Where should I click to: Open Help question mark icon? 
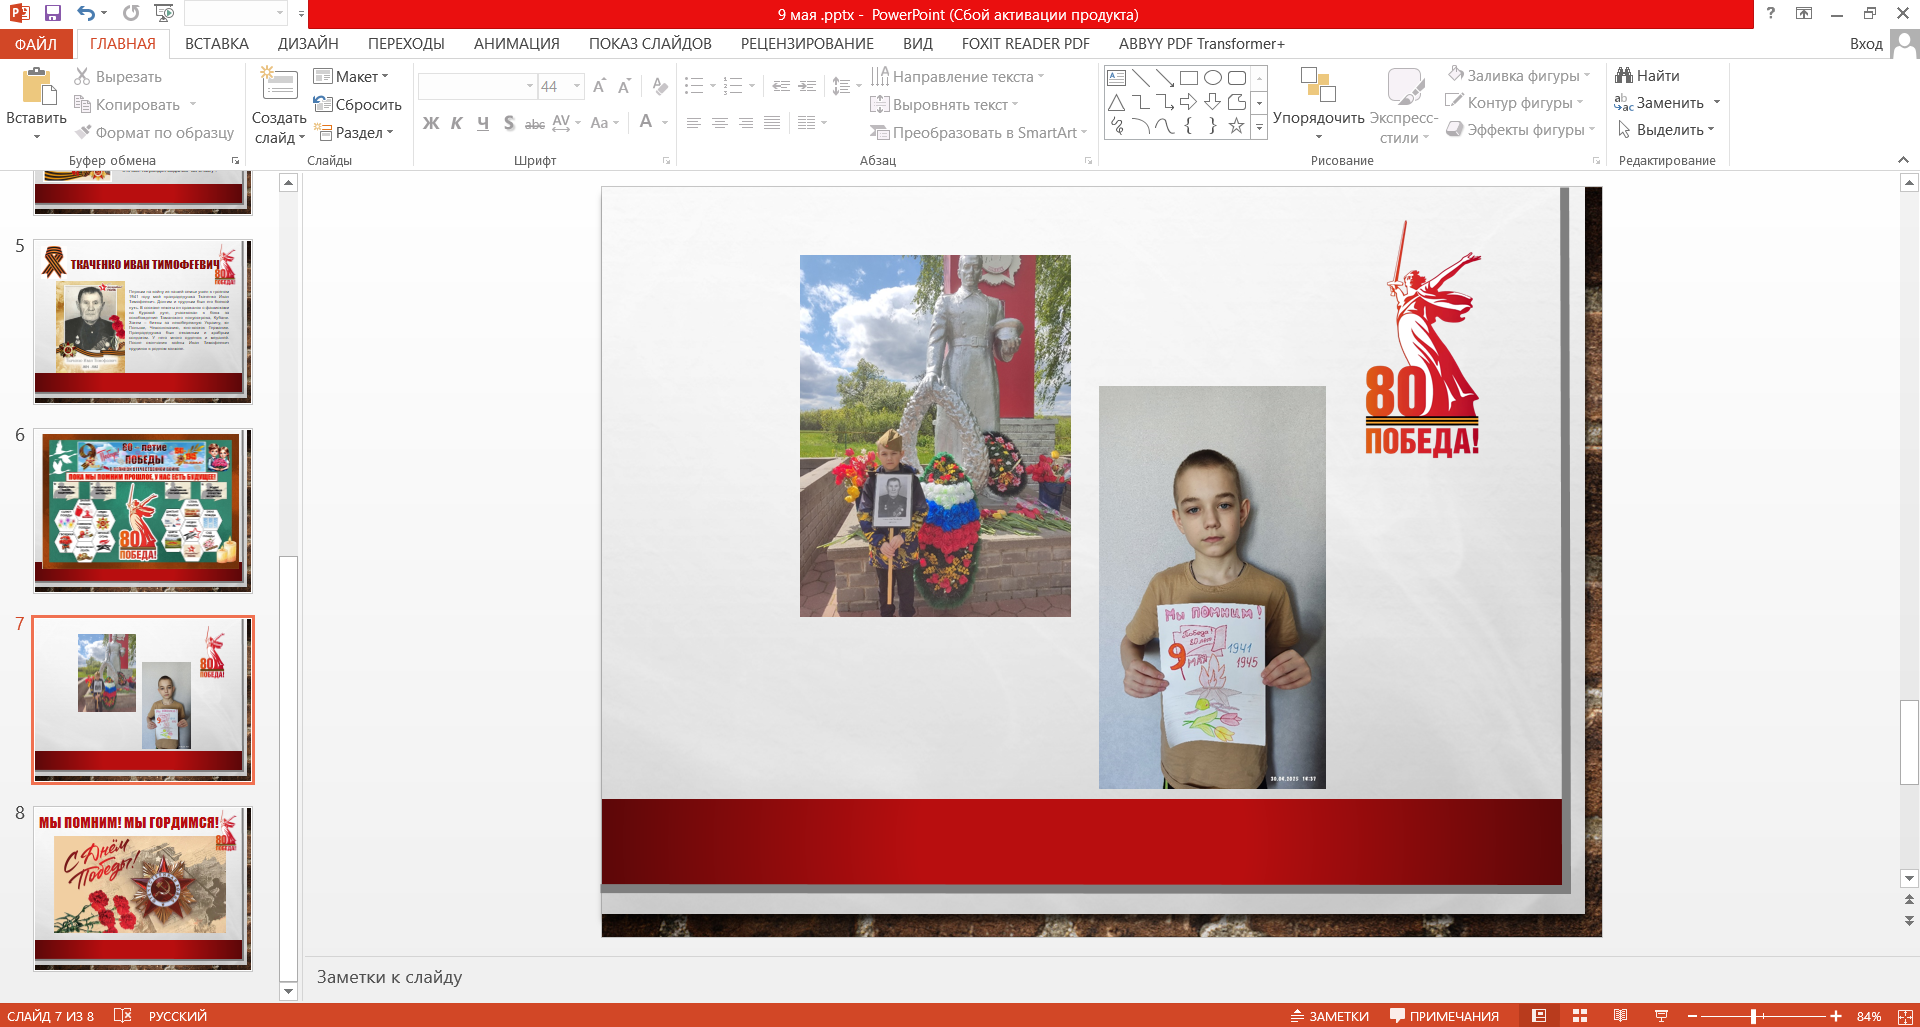(1771, 13)
